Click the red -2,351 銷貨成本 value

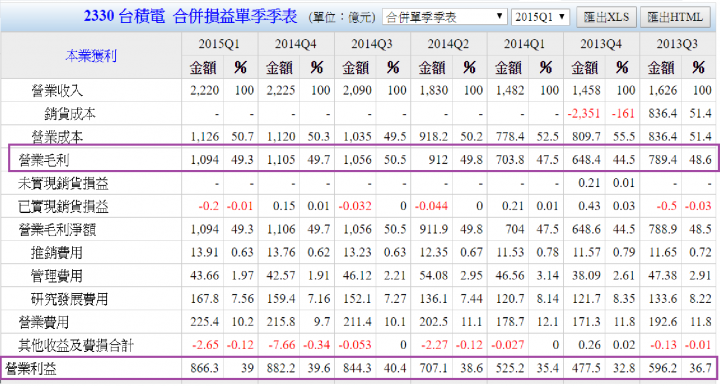pos(584,113)
